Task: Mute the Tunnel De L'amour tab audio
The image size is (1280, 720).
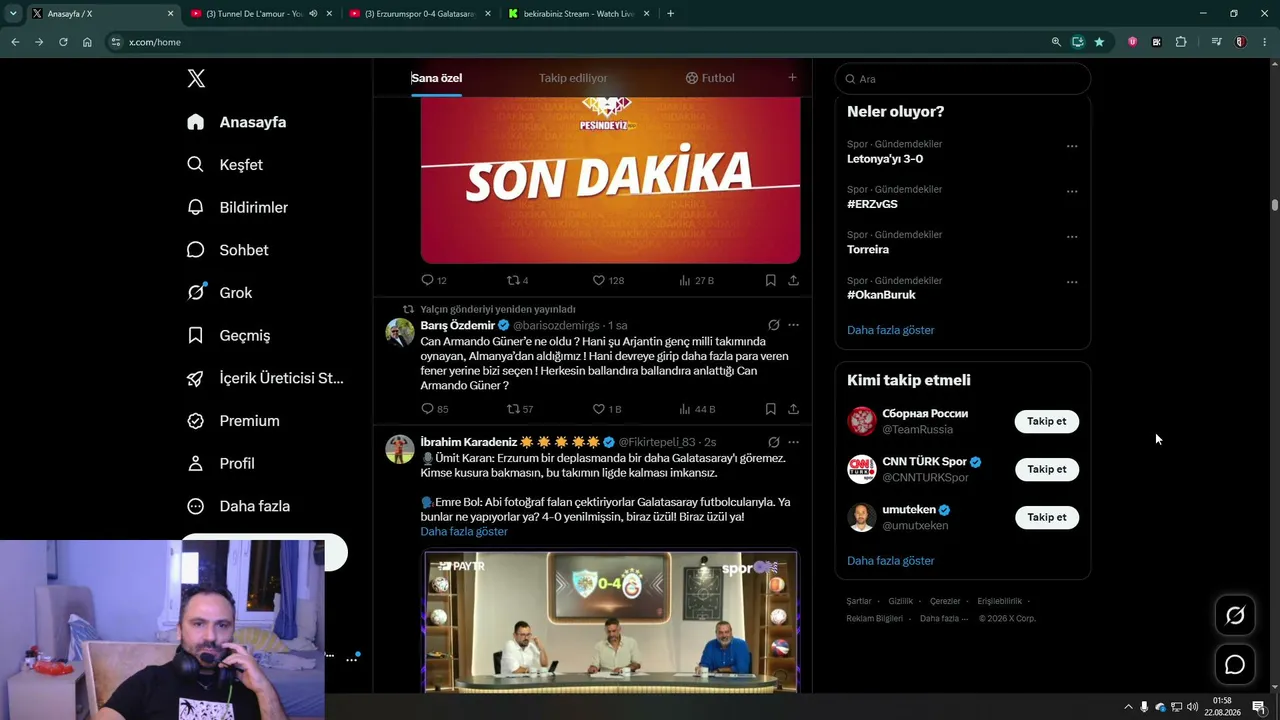Action: tap(313, 14)
